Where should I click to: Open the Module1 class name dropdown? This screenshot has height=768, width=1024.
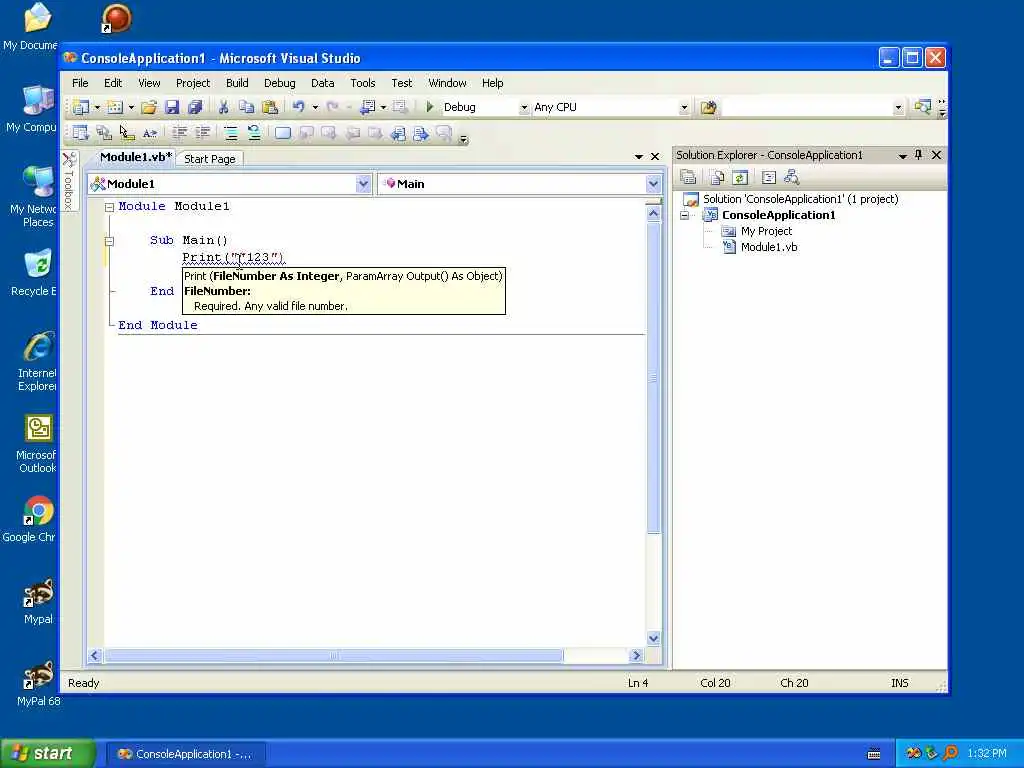point(363,184)
